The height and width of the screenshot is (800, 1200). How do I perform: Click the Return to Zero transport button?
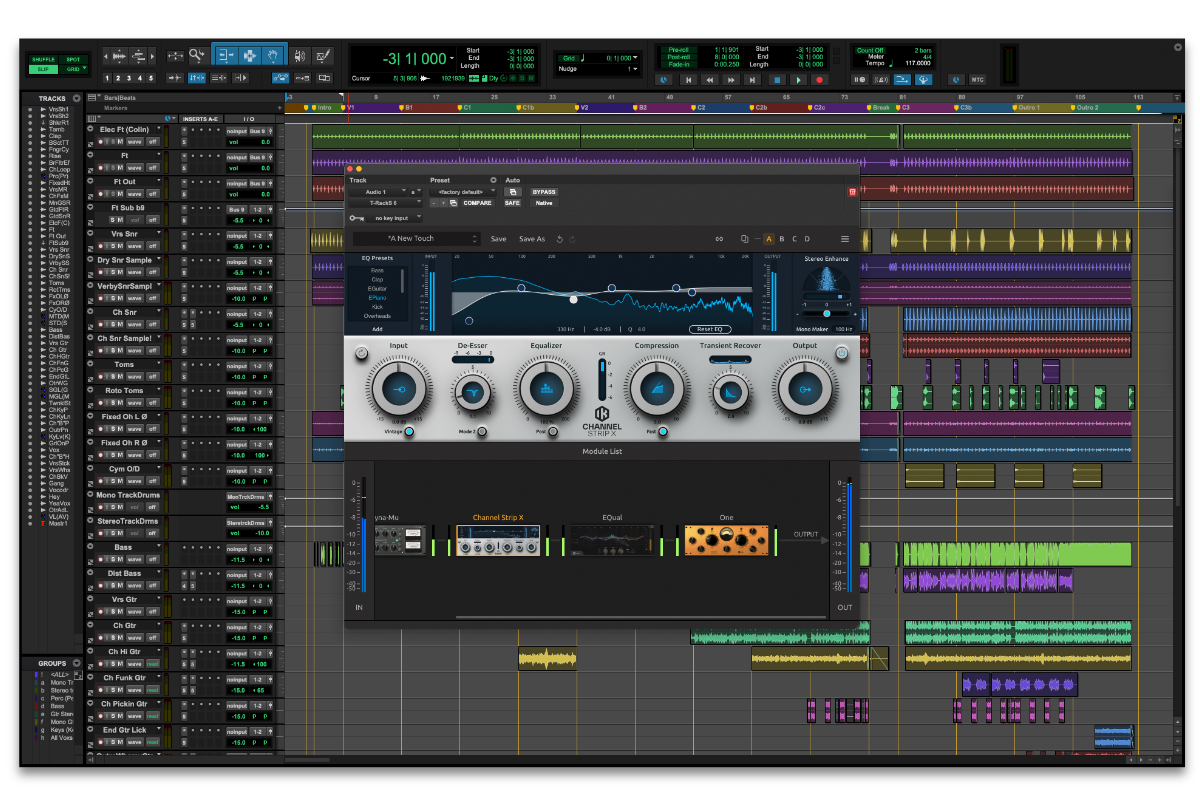pyautogui.click(x=687, y=79)
